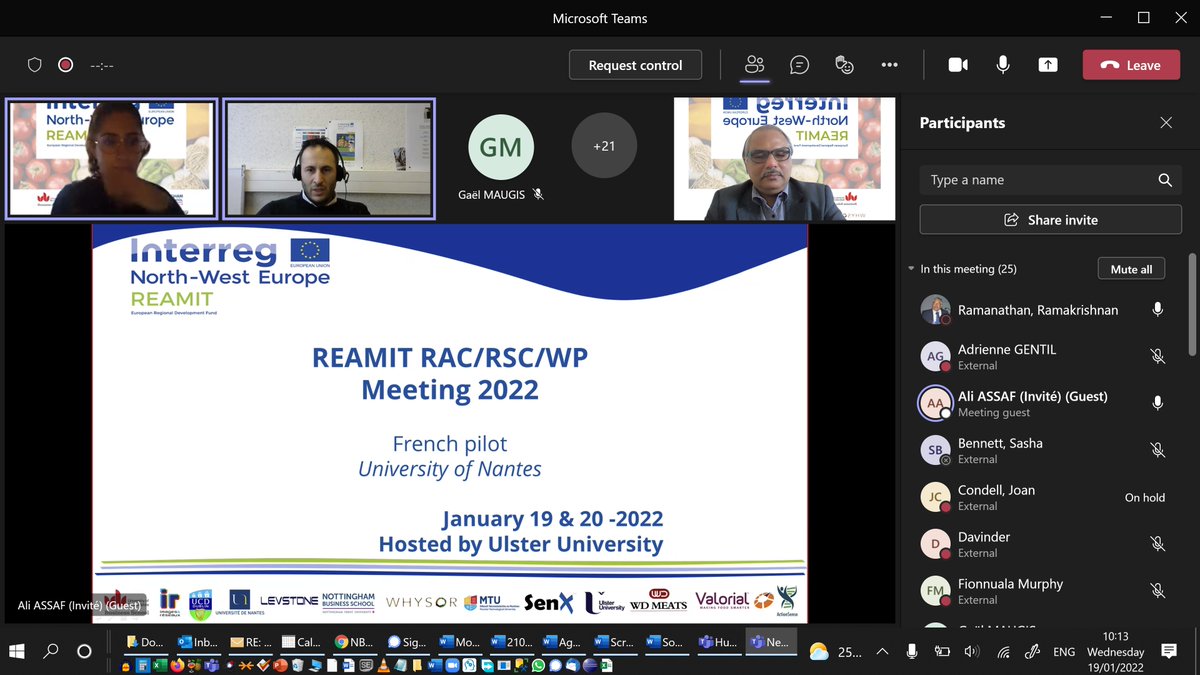Open the taskbar clock and date
Image resolution: width=1200 pixels, height=675 pixels.
1116,652
